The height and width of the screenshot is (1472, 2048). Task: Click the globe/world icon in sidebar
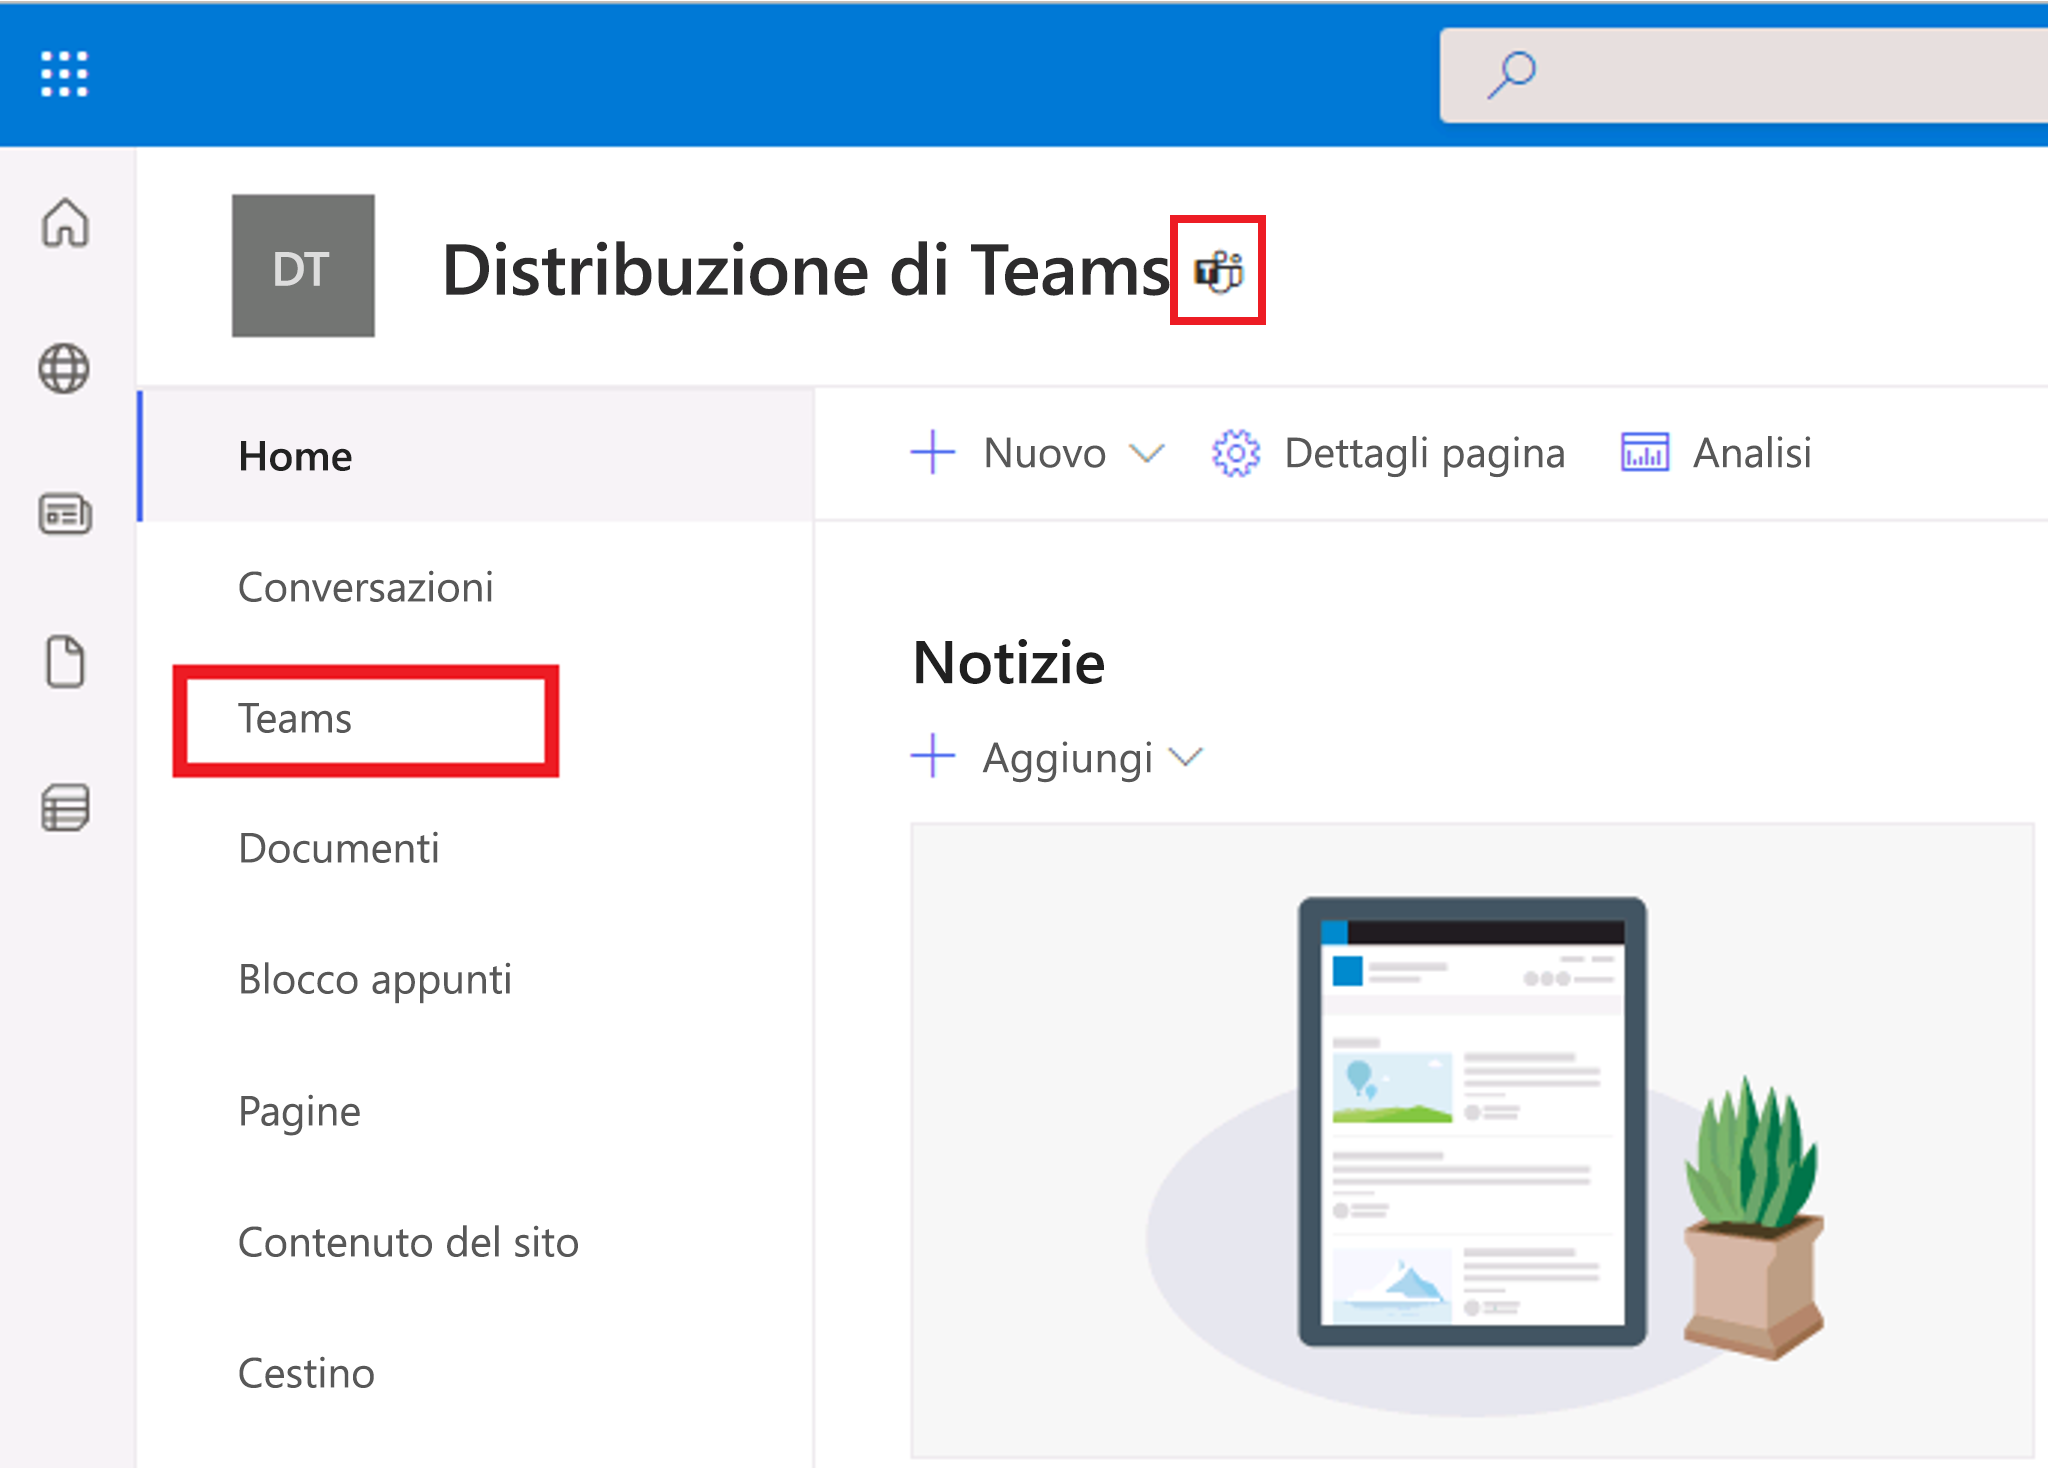pyautogui.click(x=67, y=366)
